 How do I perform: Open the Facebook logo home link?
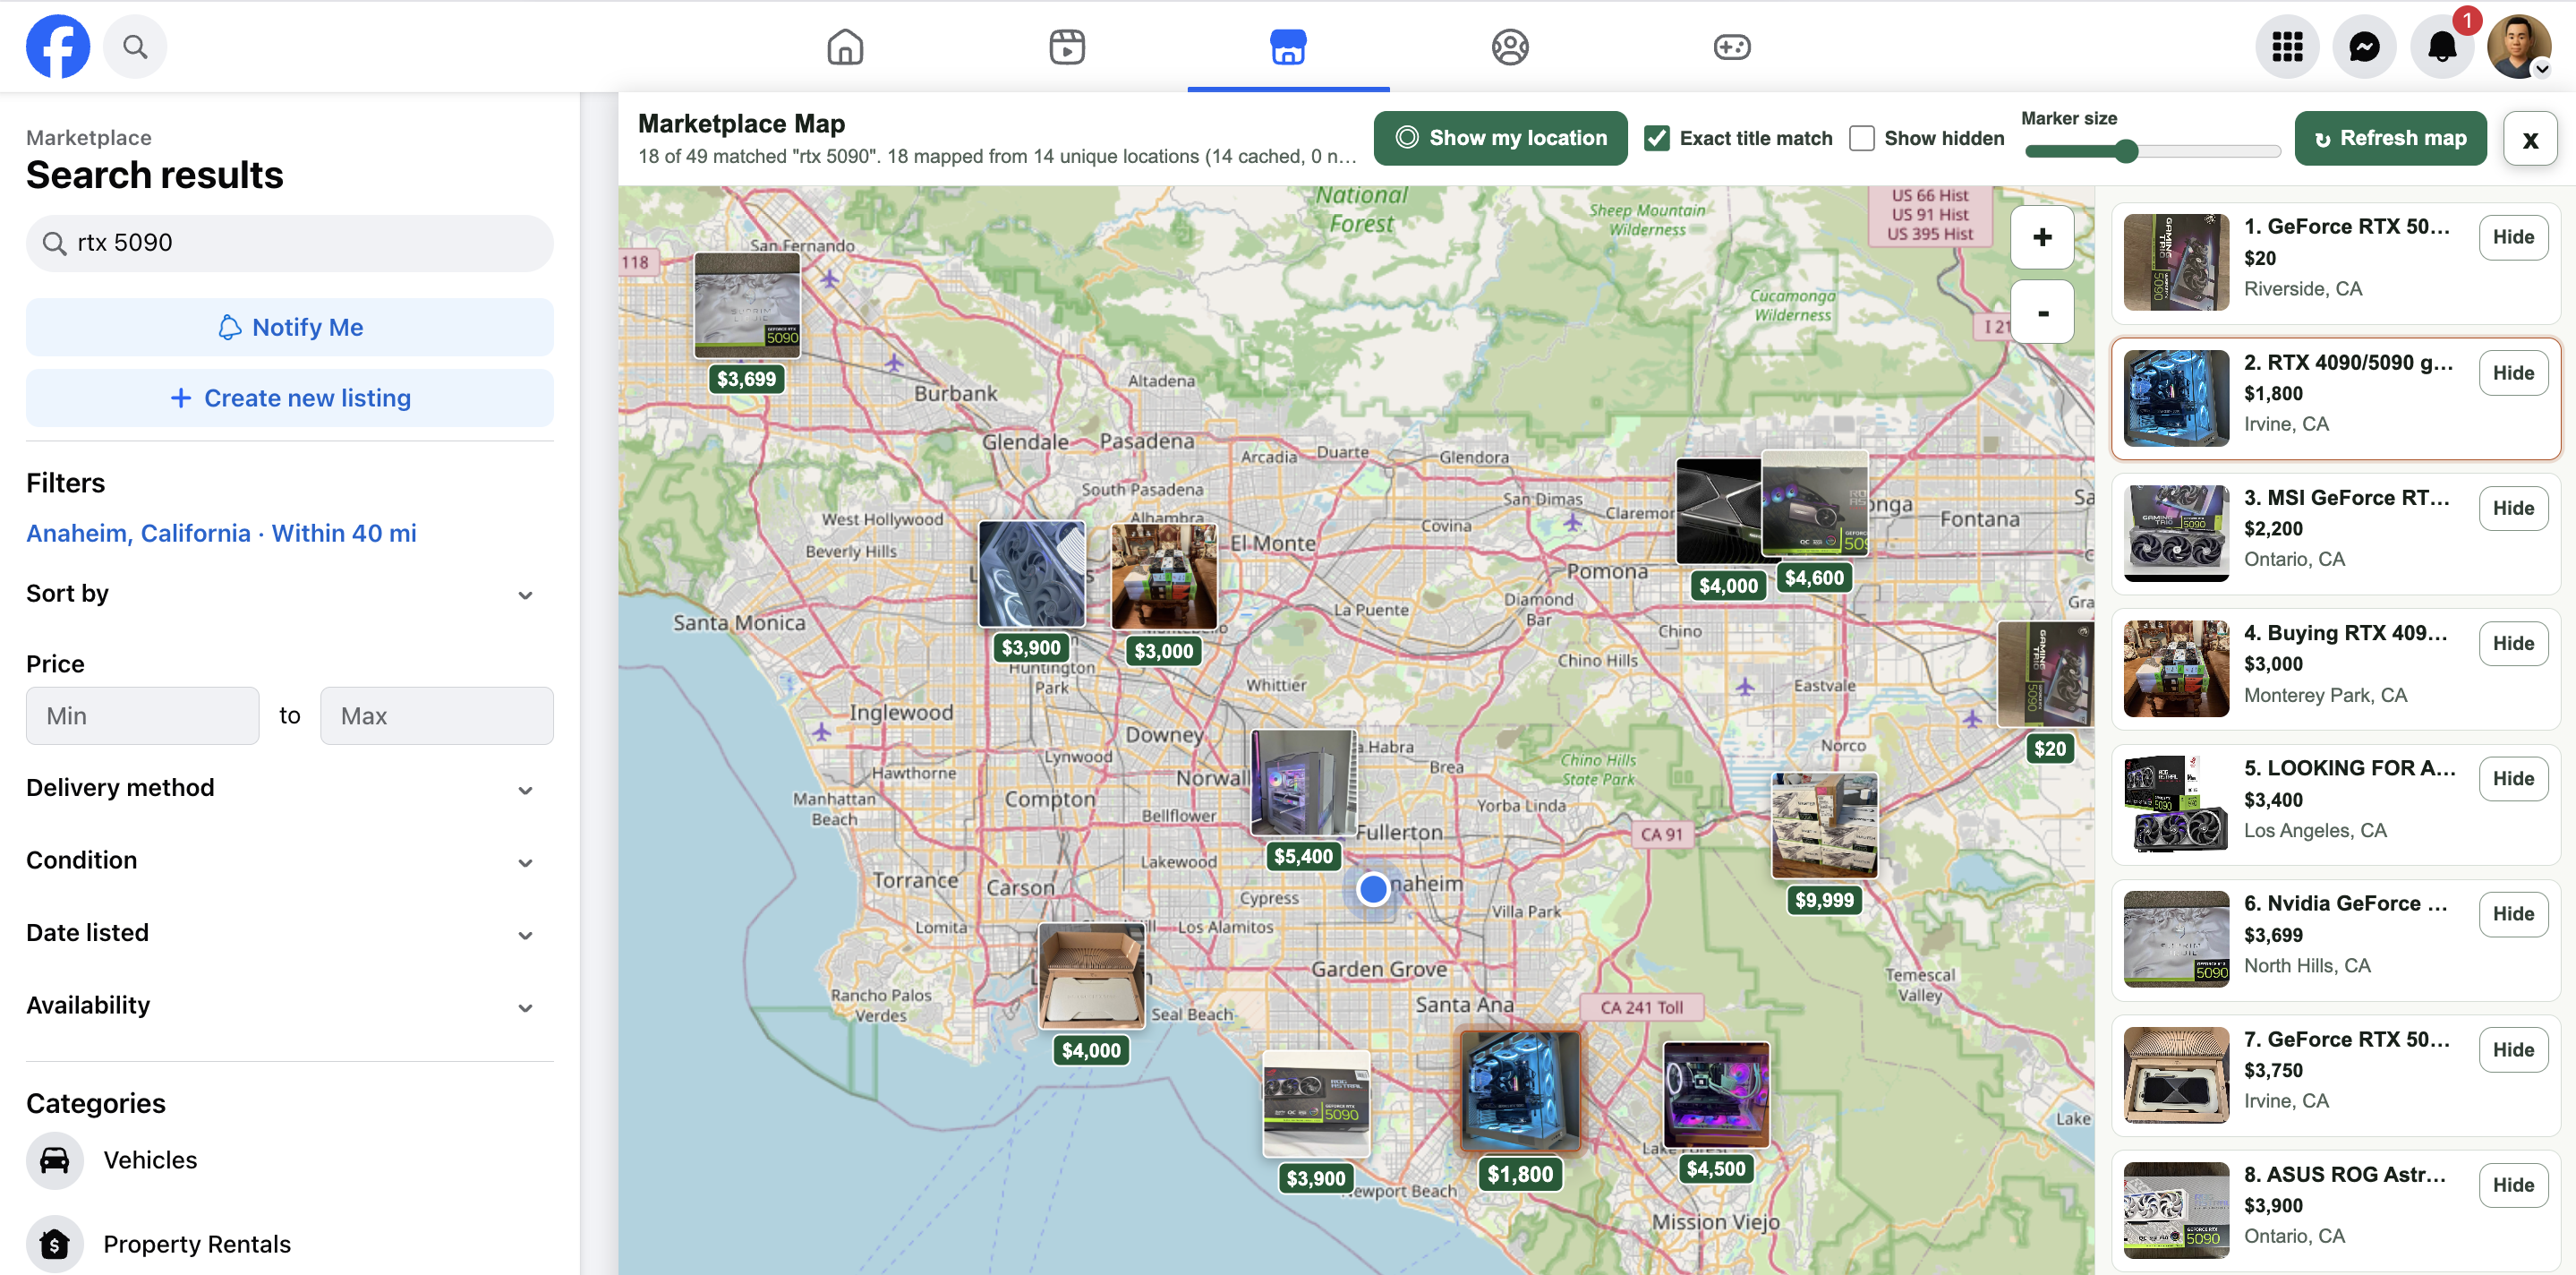click(x=58, y=46)
